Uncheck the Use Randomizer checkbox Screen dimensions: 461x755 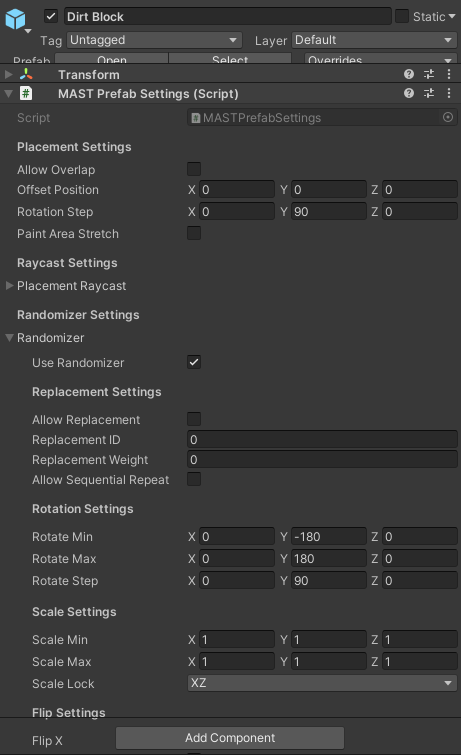(194, 362)
